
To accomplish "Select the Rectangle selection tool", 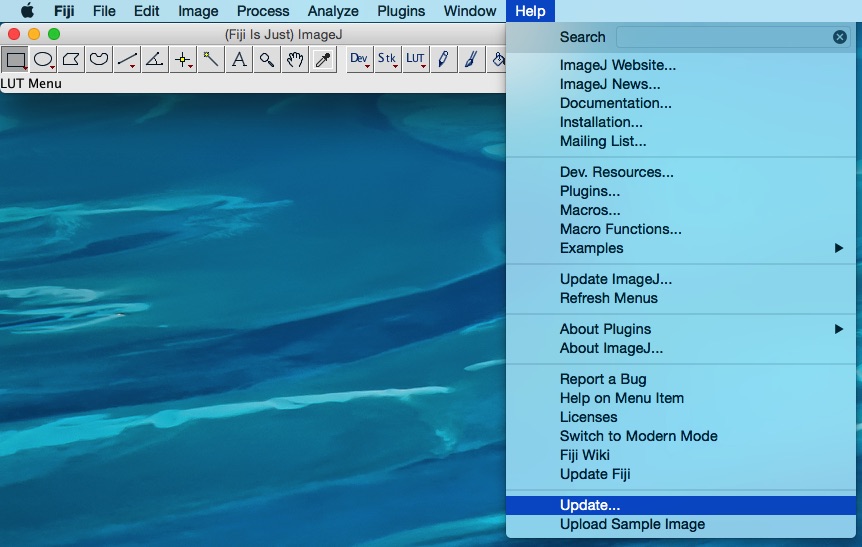I will [x=15, y=59].
